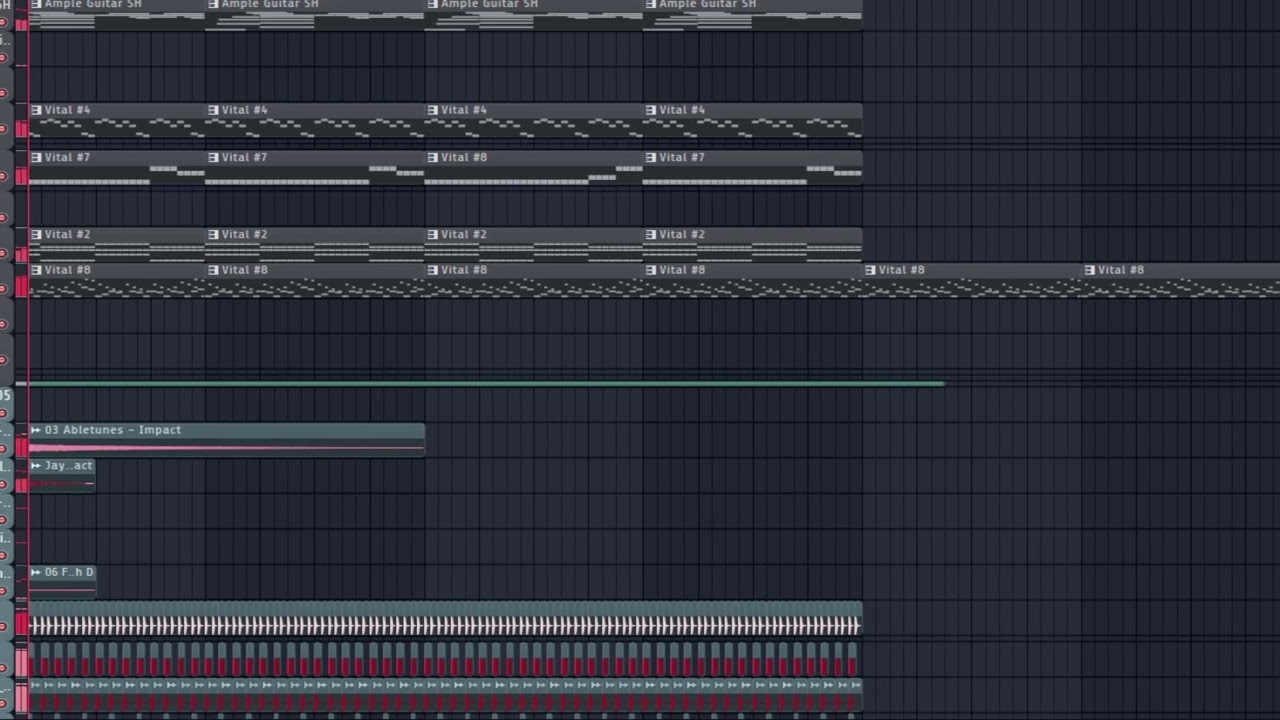1280x720 pixels.
Task: Open the fourth Ample Guitar SH clip icon menu
Action: [651, 4]
